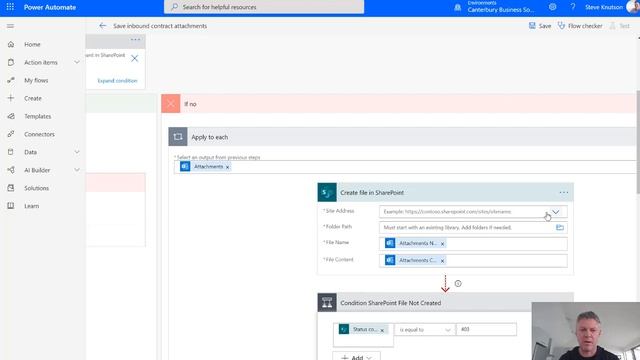640x360 pixels.
Task: Click the info icon beside run-after arrow
Action: (458, 283)
